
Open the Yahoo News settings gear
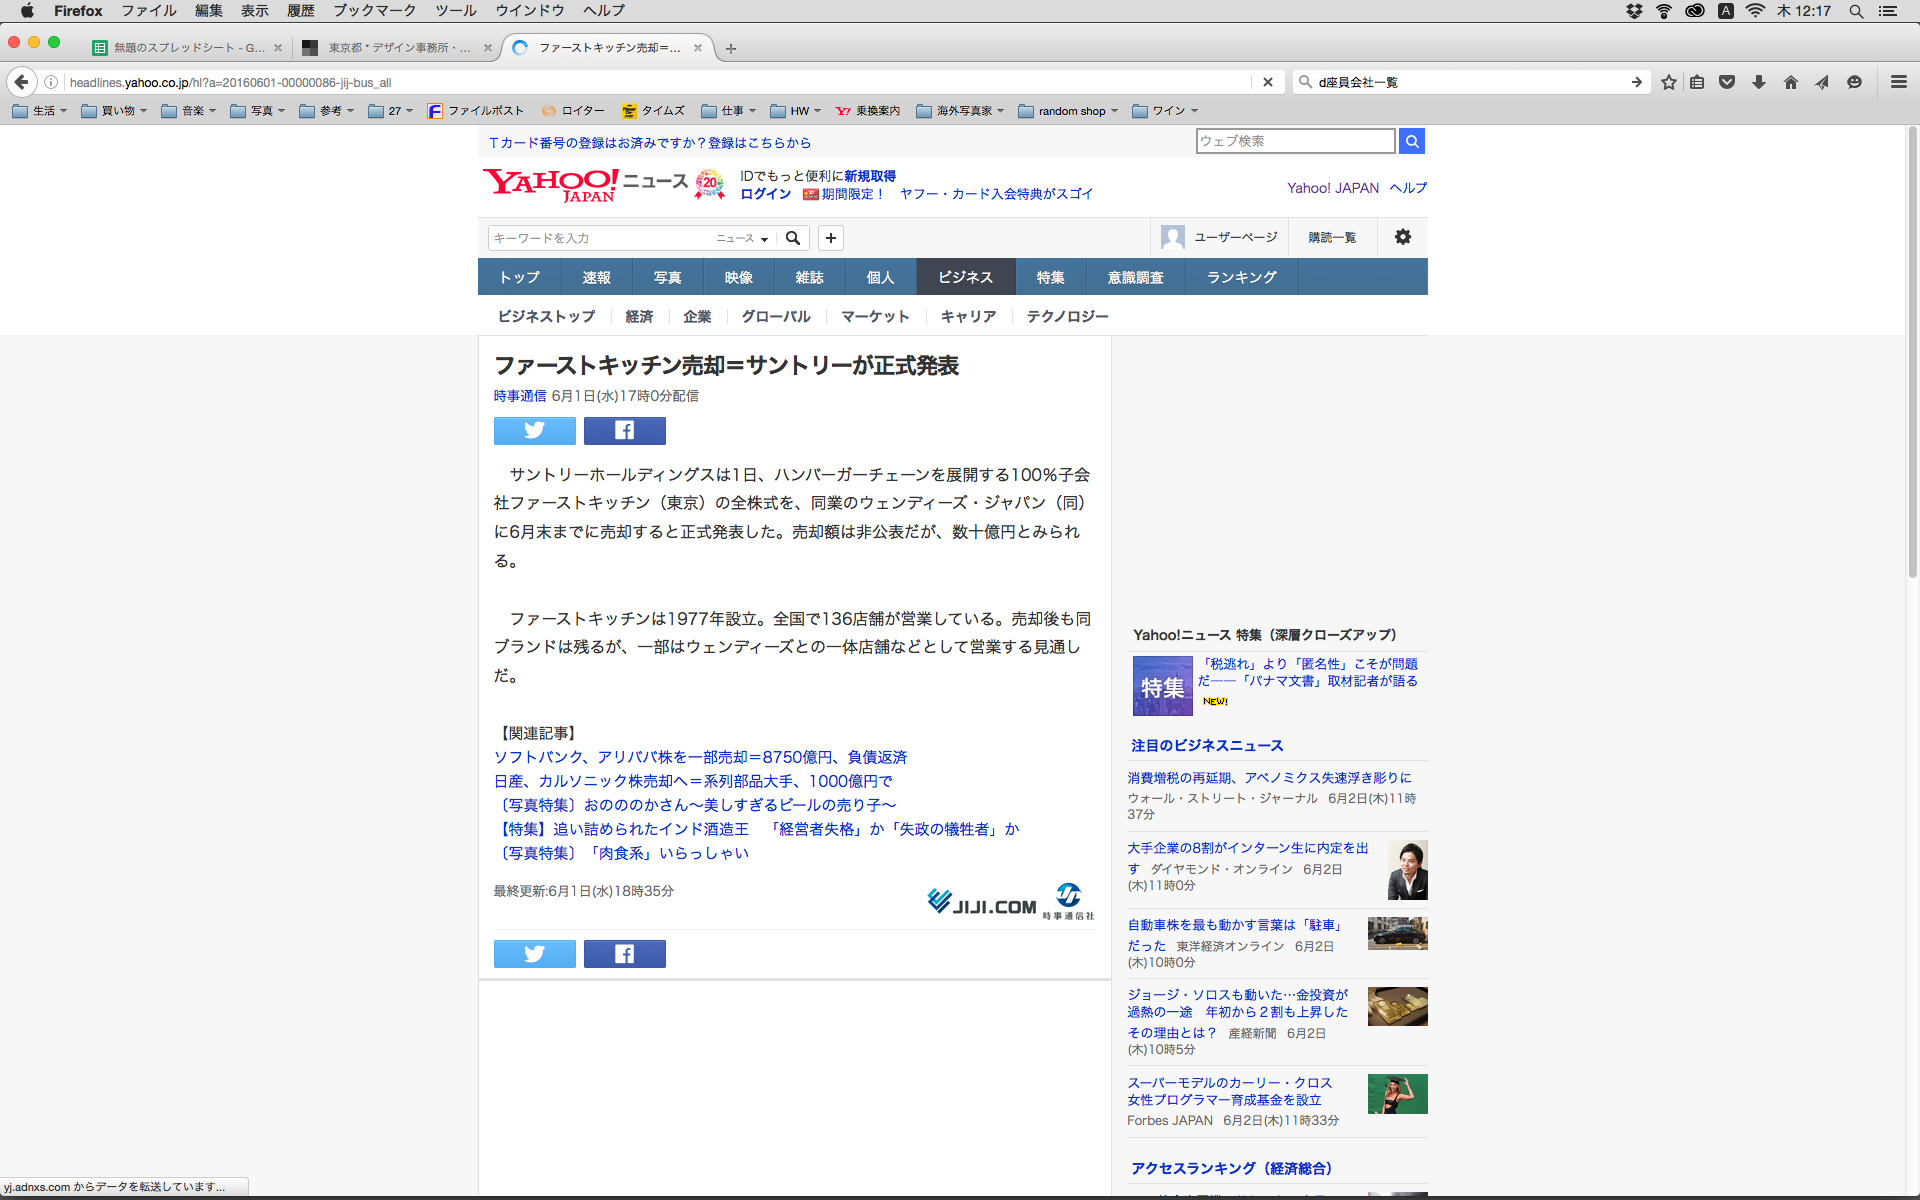point(1402,237)
